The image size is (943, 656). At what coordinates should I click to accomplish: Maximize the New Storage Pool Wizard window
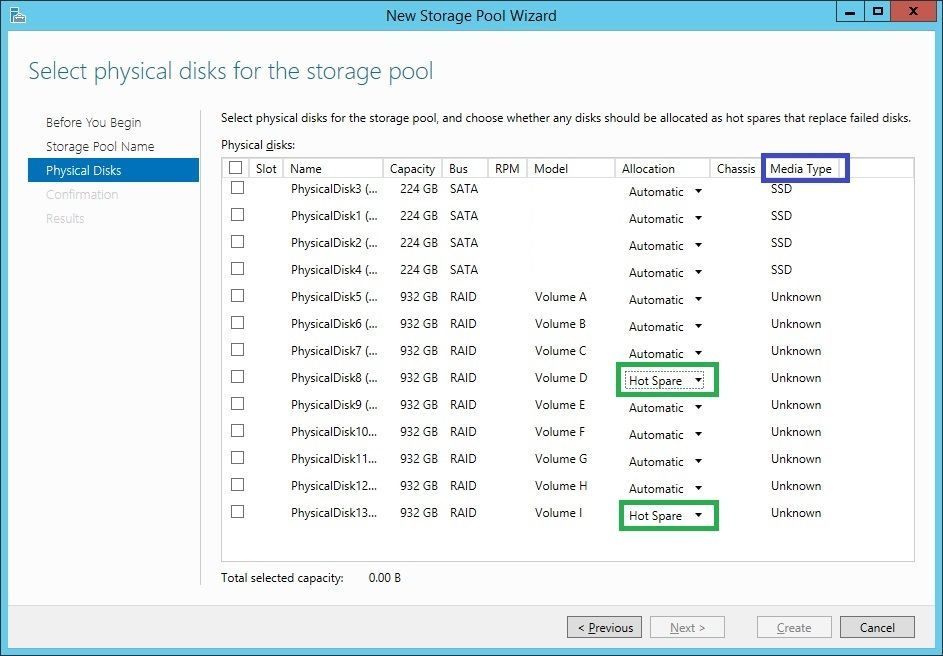tap(877, 11)
